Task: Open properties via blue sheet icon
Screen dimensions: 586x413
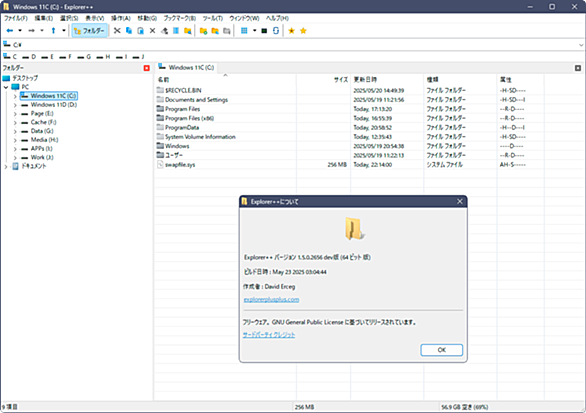Action: point(176,31)
